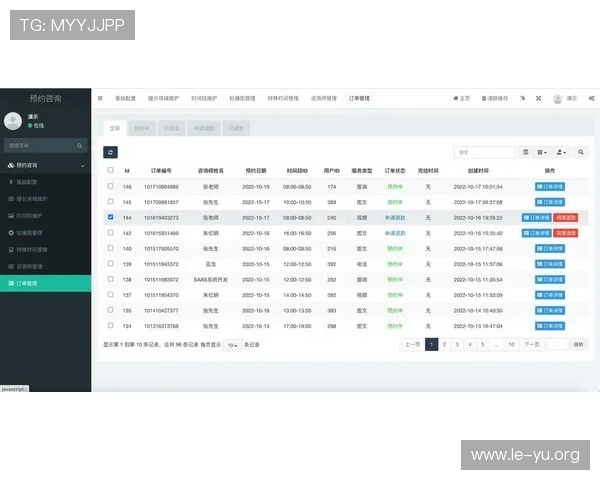Check the select-all checkbox in table header
Image resolution: width=600 pixels, height=480 pixels.
point(110,171)
